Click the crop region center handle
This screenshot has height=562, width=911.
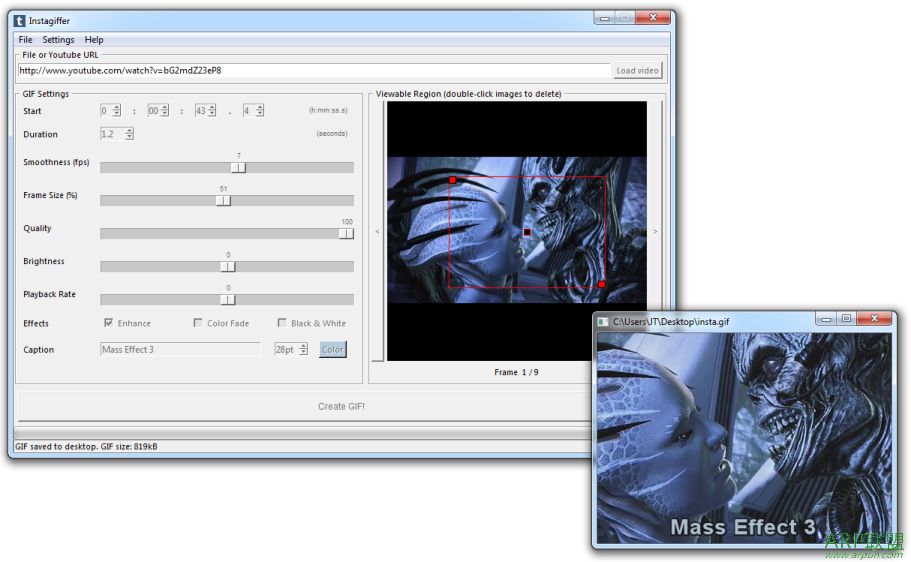(x=527, y=232)
